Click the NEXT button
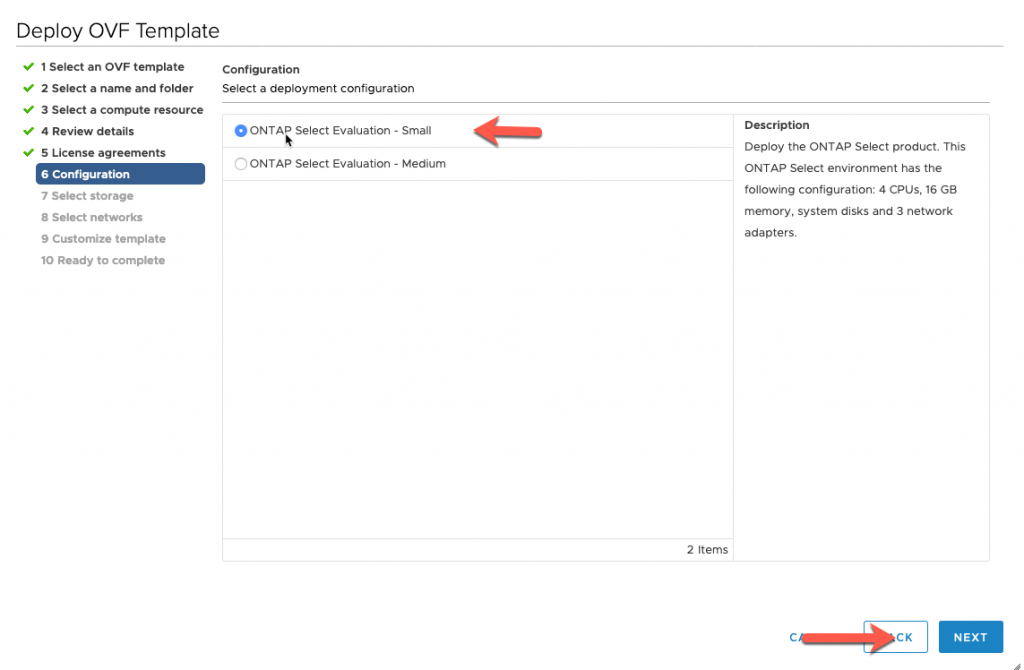1024x670 pixels. click(970, 637)
